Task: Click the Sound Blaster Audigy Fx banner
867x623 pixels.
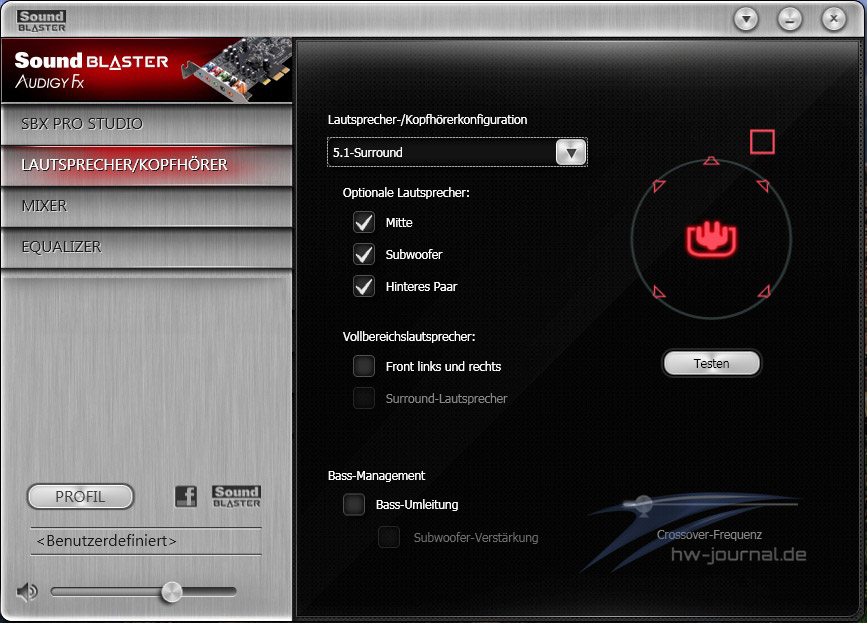Action: (x=147, y=70)
